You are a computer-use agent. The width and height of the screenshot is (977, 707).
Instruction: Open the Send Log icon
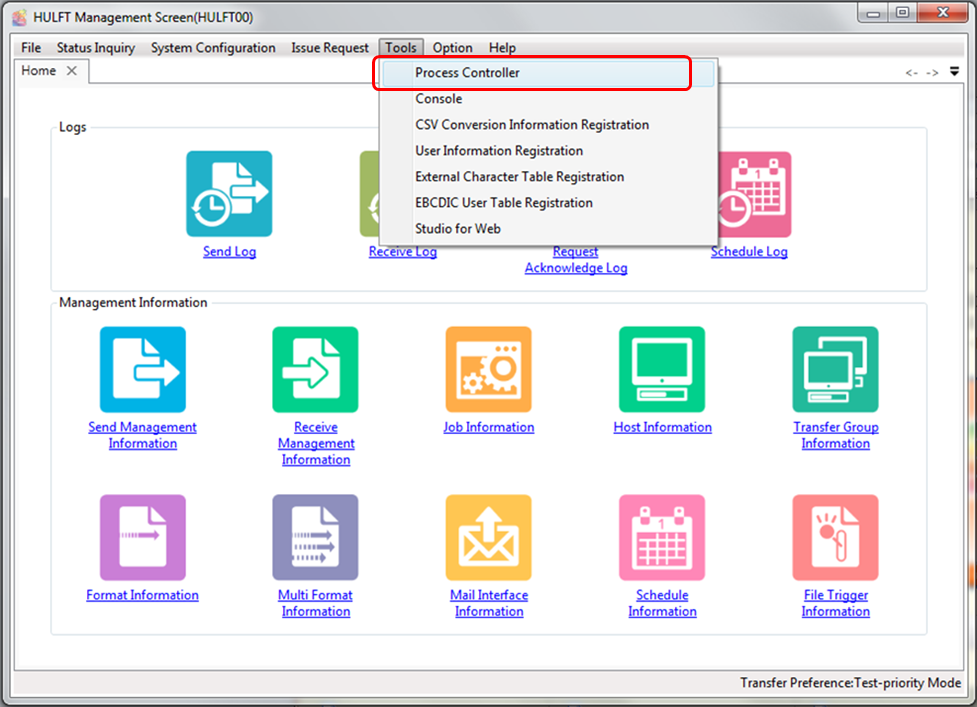229,194
